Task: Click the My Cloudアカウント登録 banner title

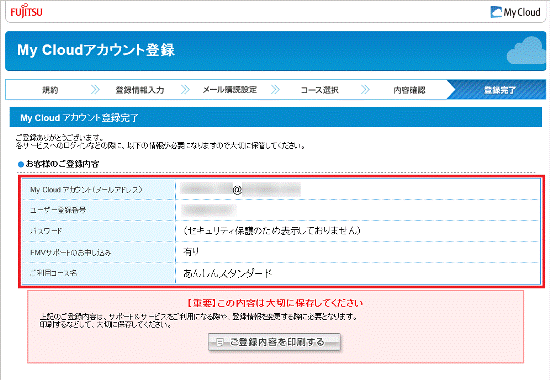Action: (96, 50)
